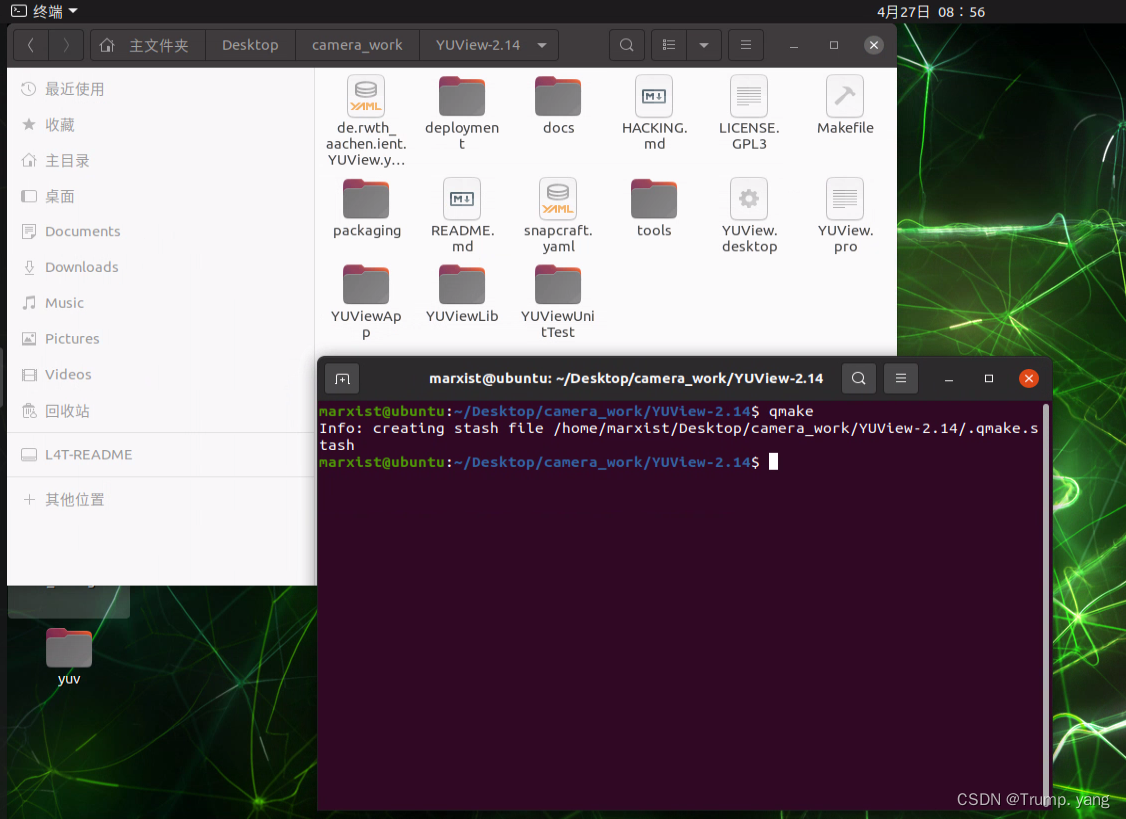Open the HACKING.md file

pyautogui.click(x=653, y=96)
